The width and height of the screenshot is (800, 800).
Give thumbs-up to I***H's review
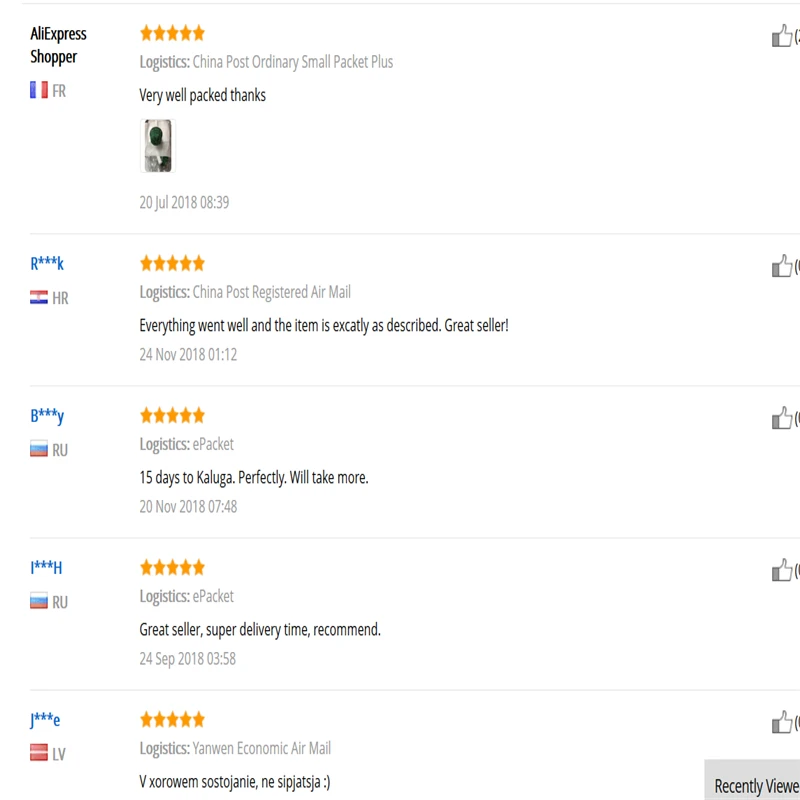click(782, 570)
